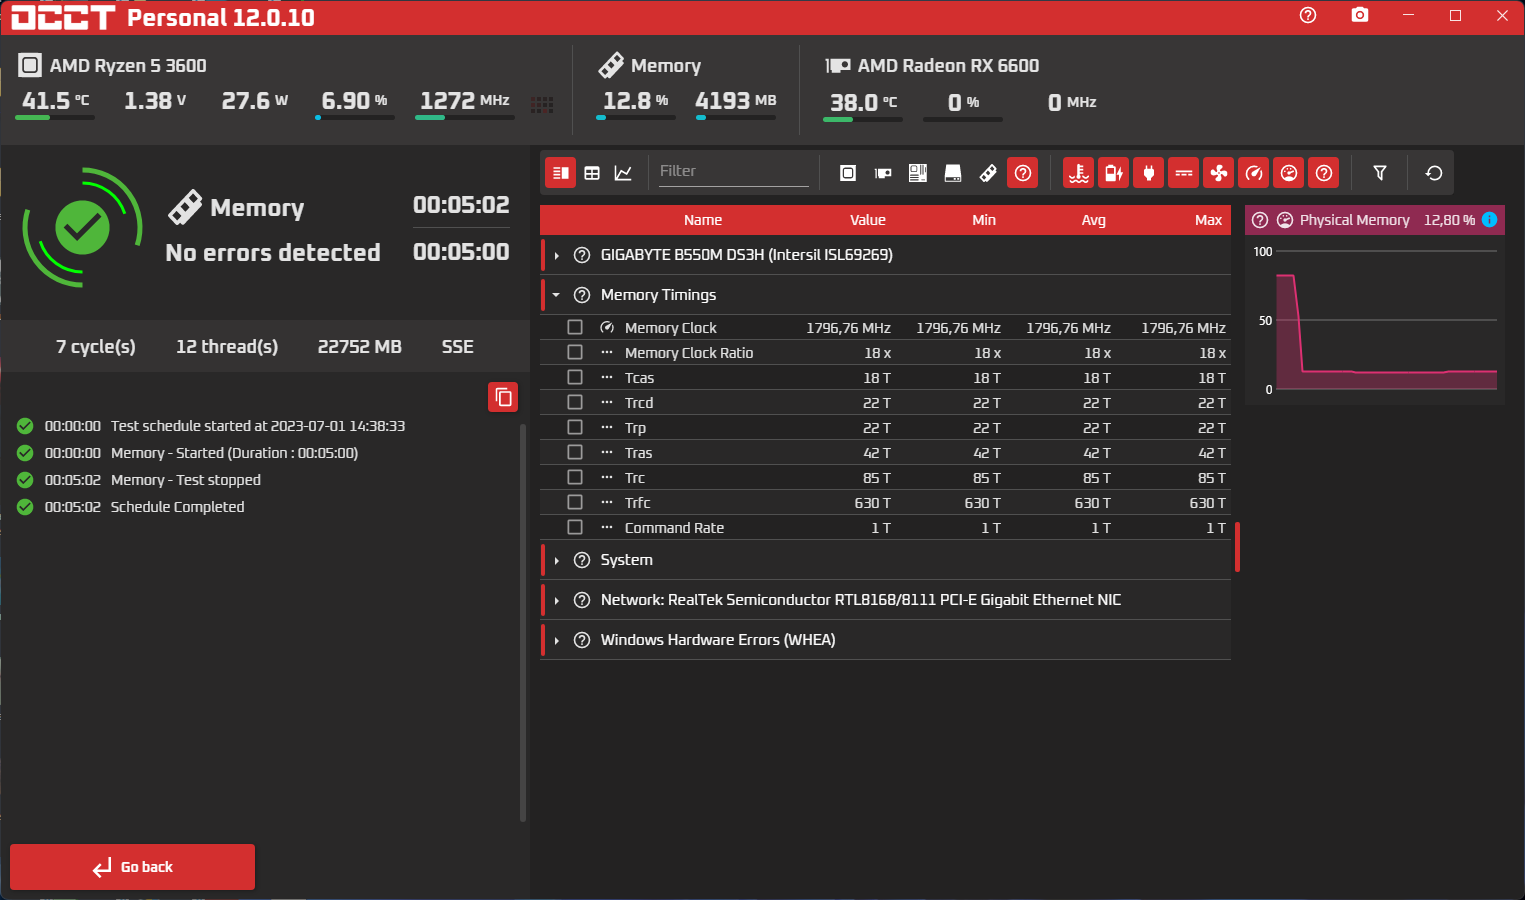
Task: Click the memory usage bar under 12.8 %
Action: 636,118
